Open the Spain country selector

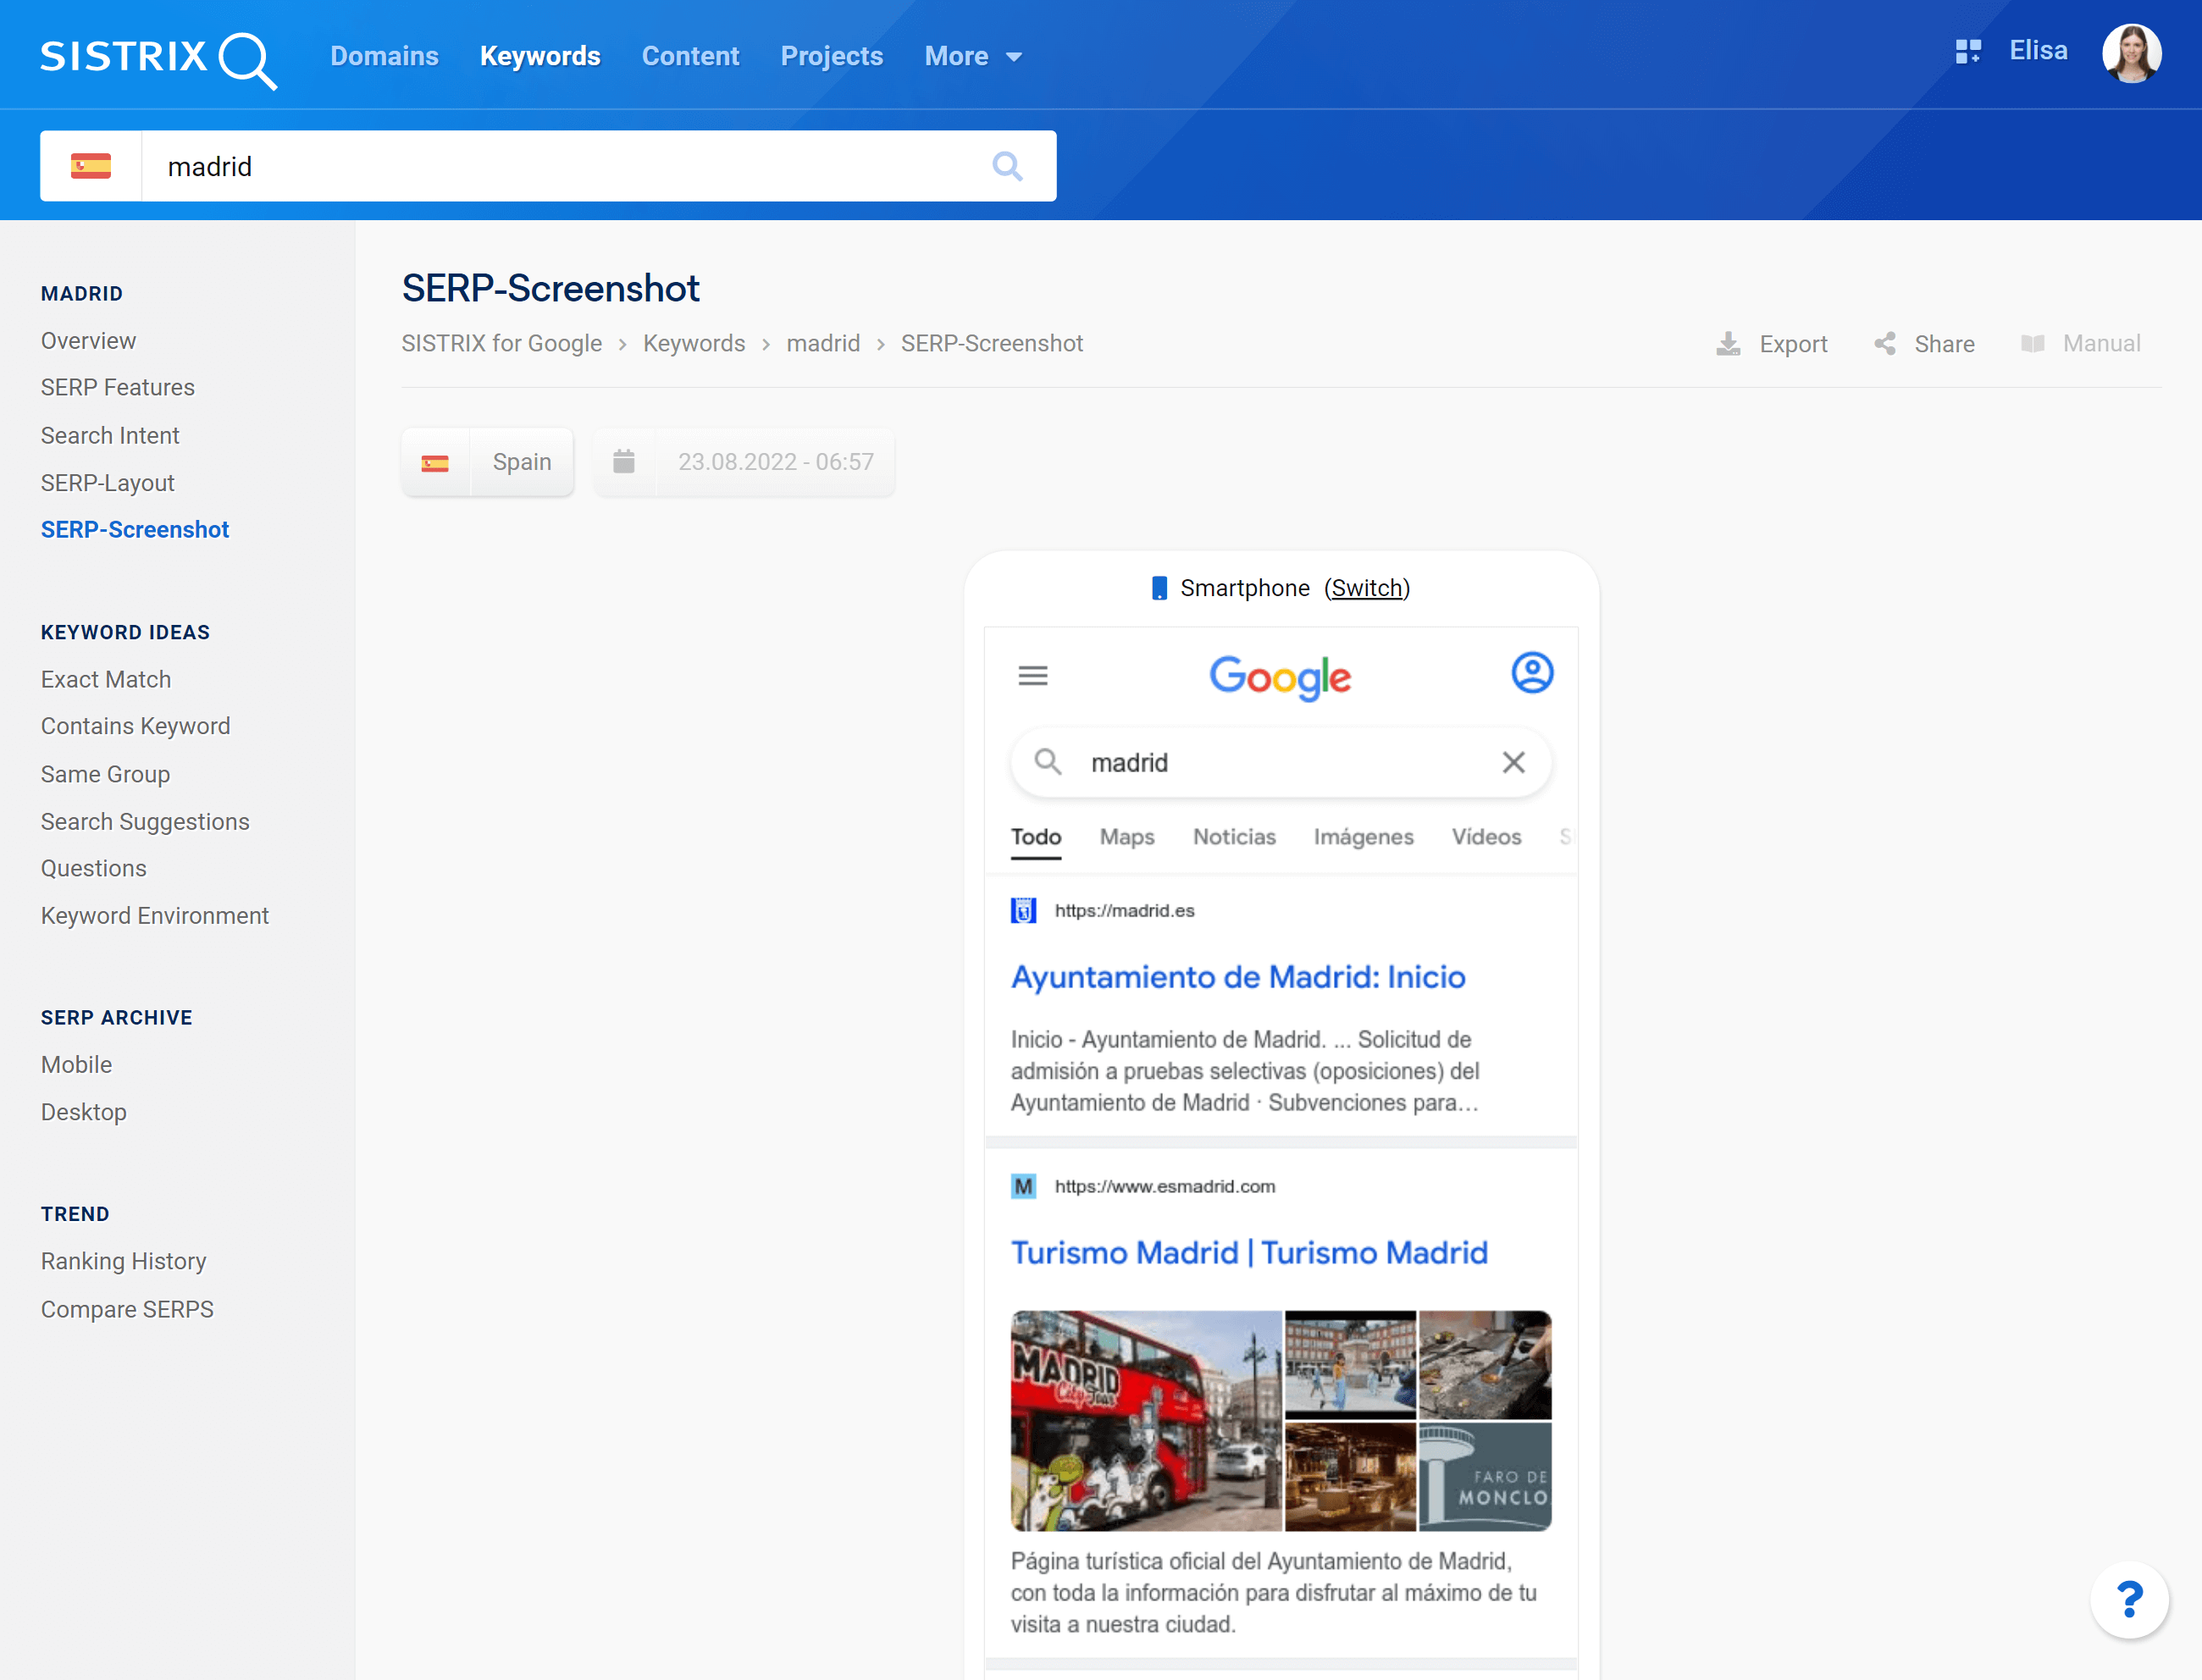tap(488, 462)
